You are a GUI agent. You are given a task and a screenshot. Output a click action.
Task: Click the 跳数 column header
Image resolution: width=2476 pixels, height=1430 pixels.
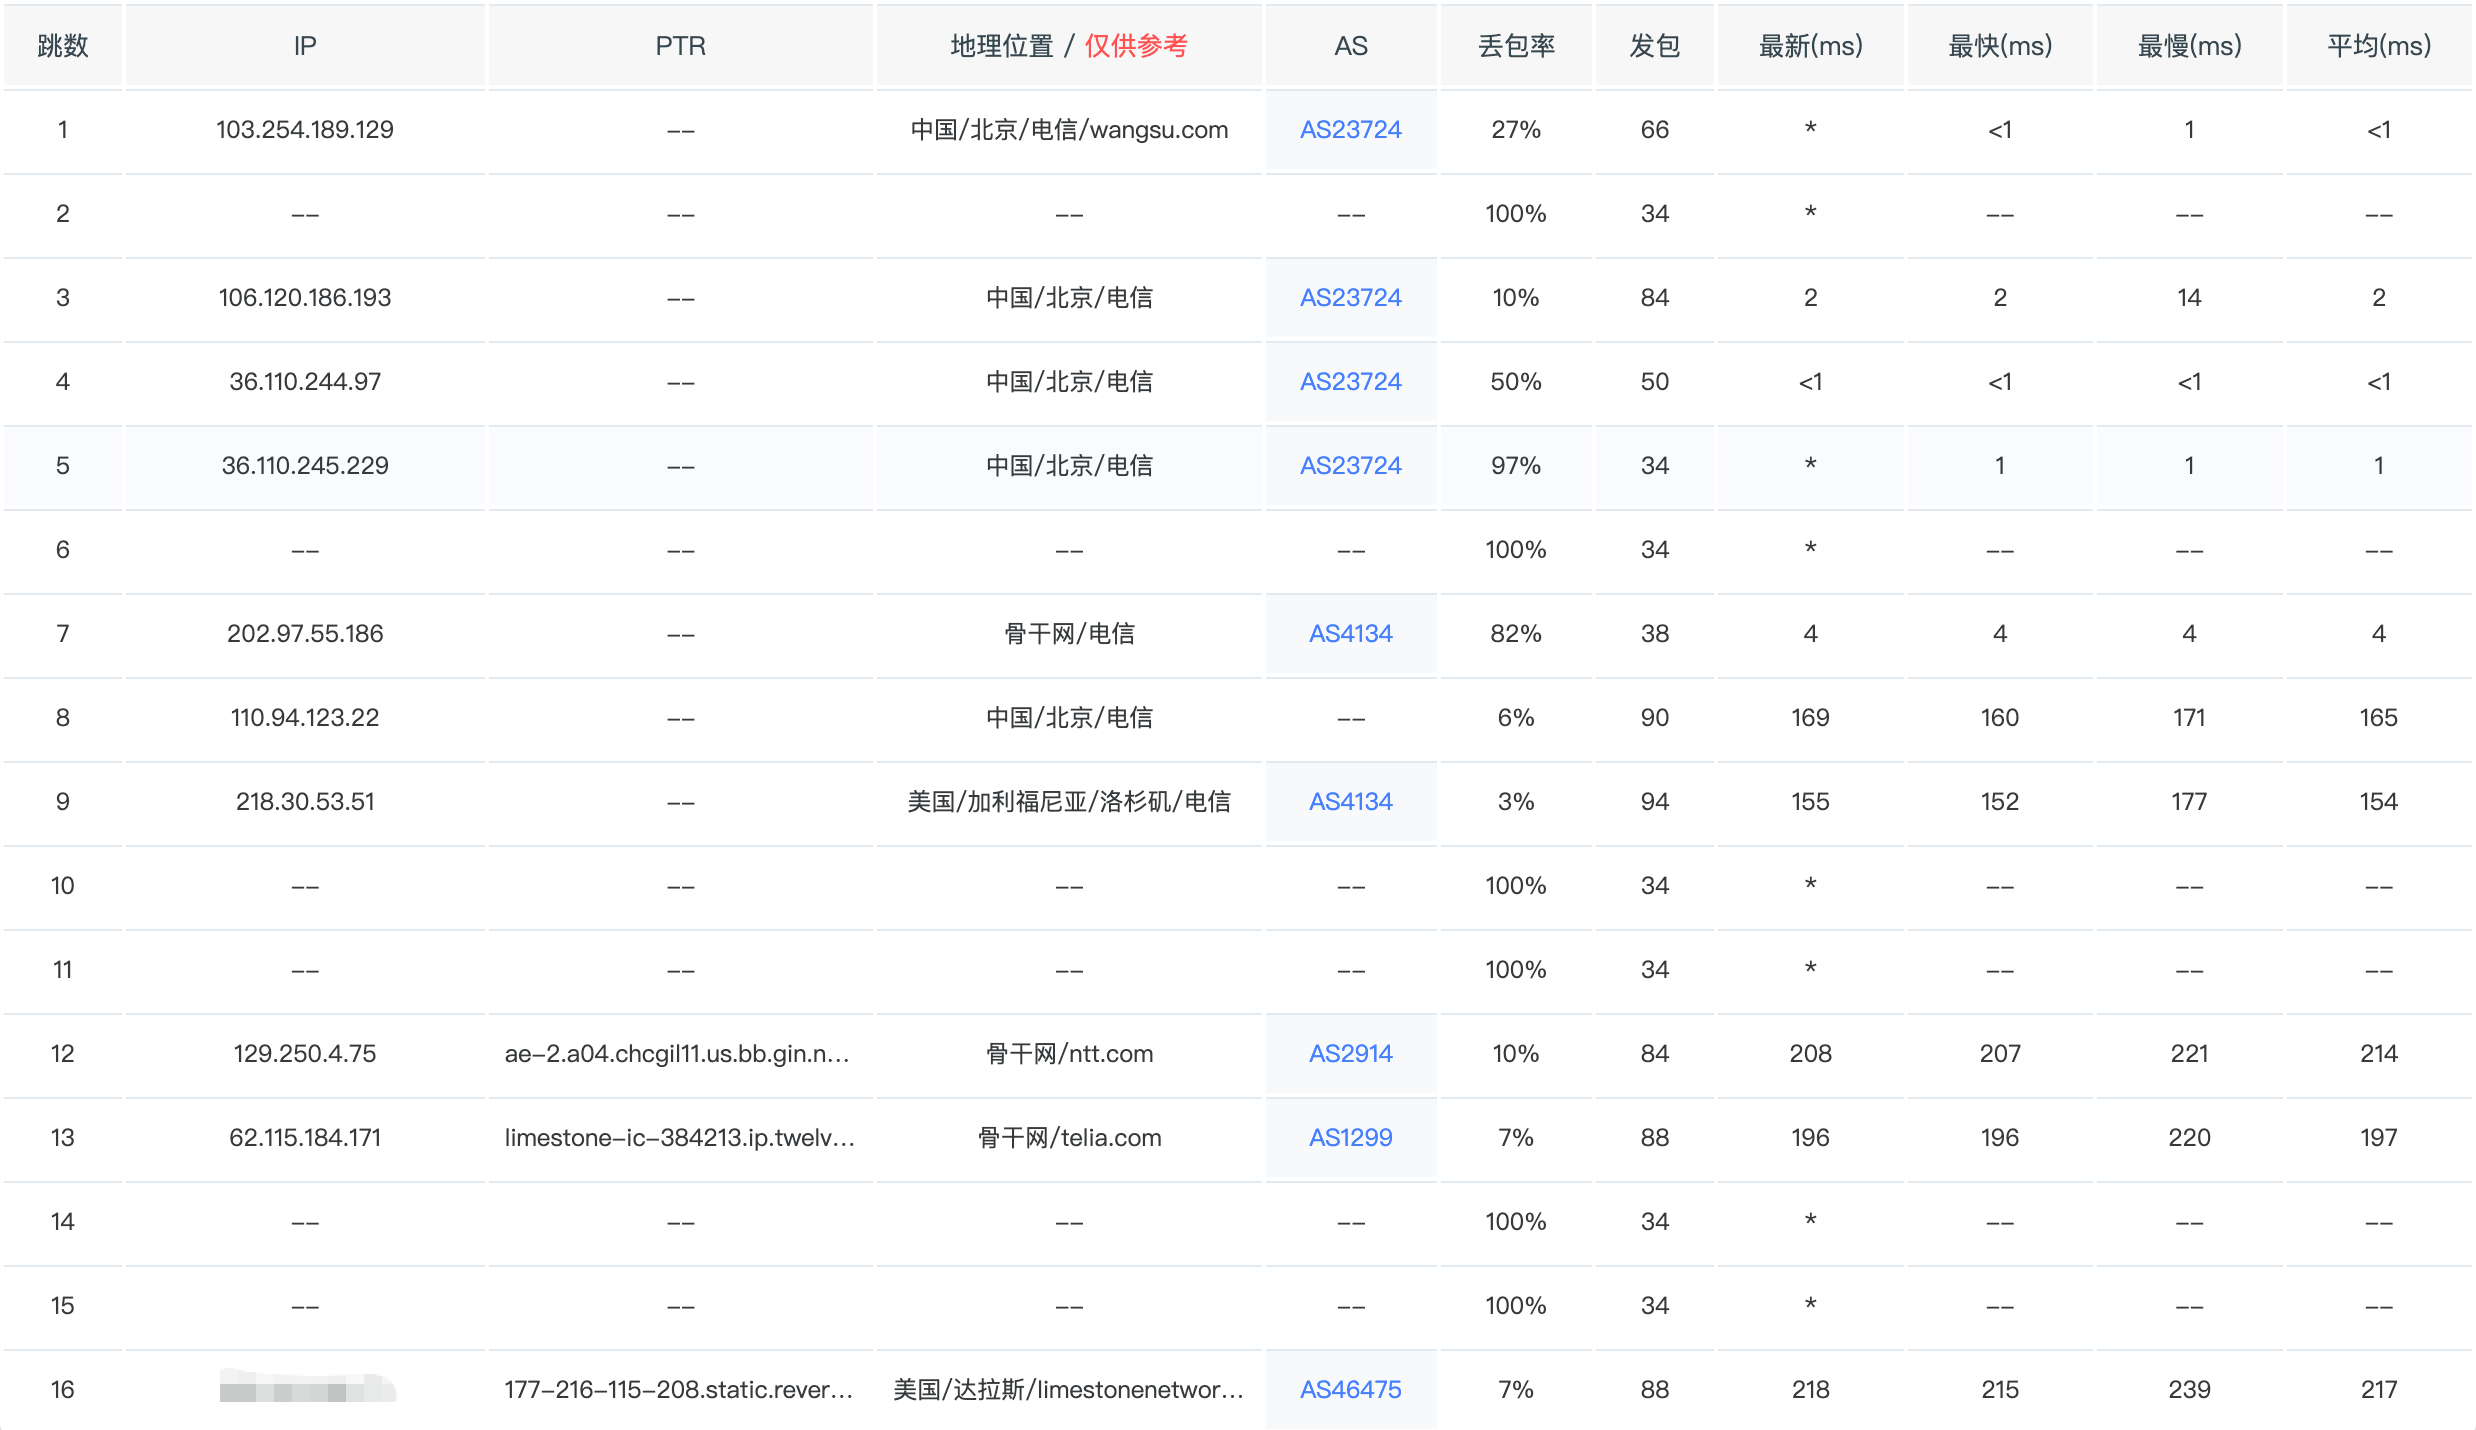[x=62, y=46]
